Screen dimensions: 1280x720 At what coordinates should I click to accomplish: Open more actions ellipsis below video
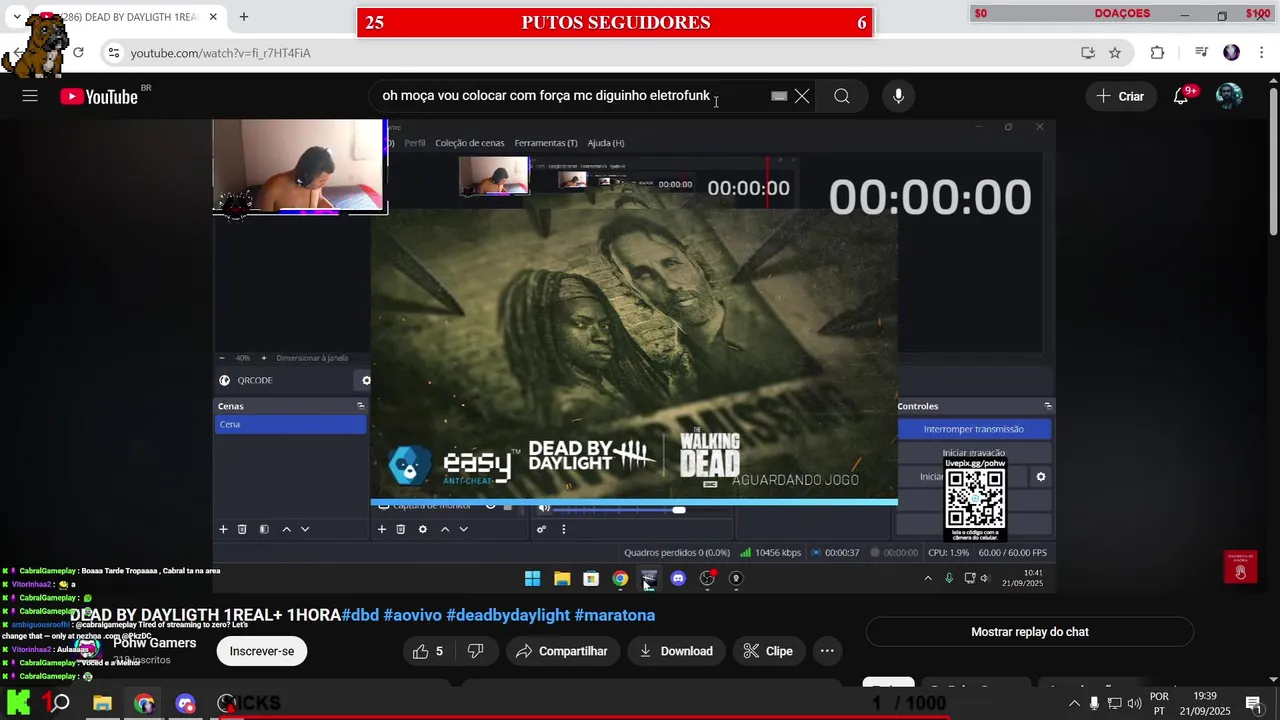click(x=827, y=651)
